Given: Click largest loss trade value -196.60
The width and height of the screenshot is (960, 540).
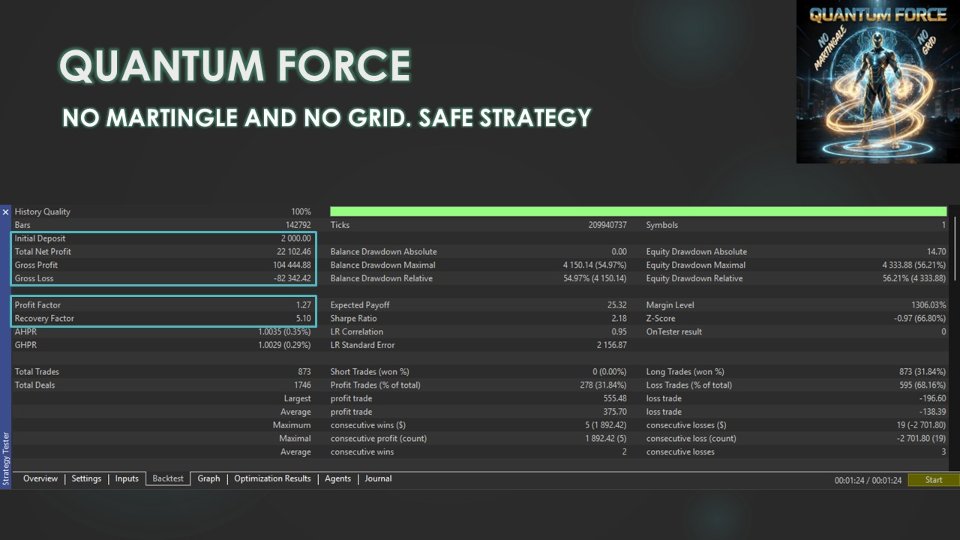Looking at the screenshot, I should (933, 399).
